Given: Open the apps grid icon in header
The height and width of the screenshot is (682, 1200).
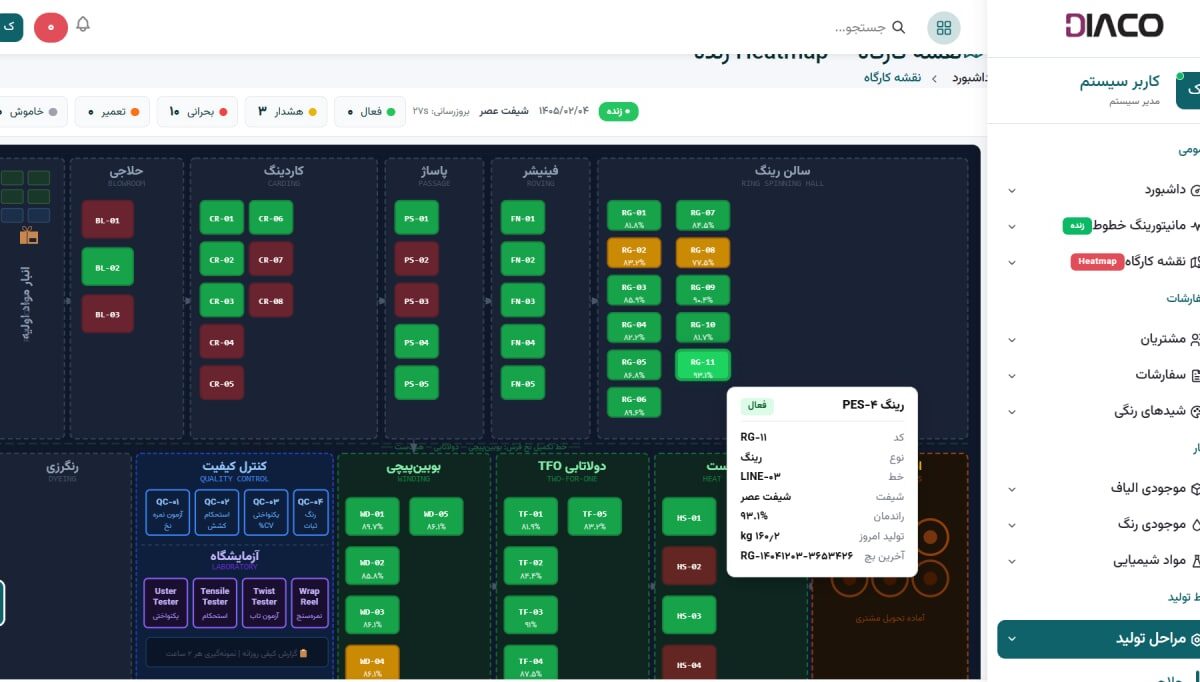Looking at the screenshot, I should (x=944, y=28).
